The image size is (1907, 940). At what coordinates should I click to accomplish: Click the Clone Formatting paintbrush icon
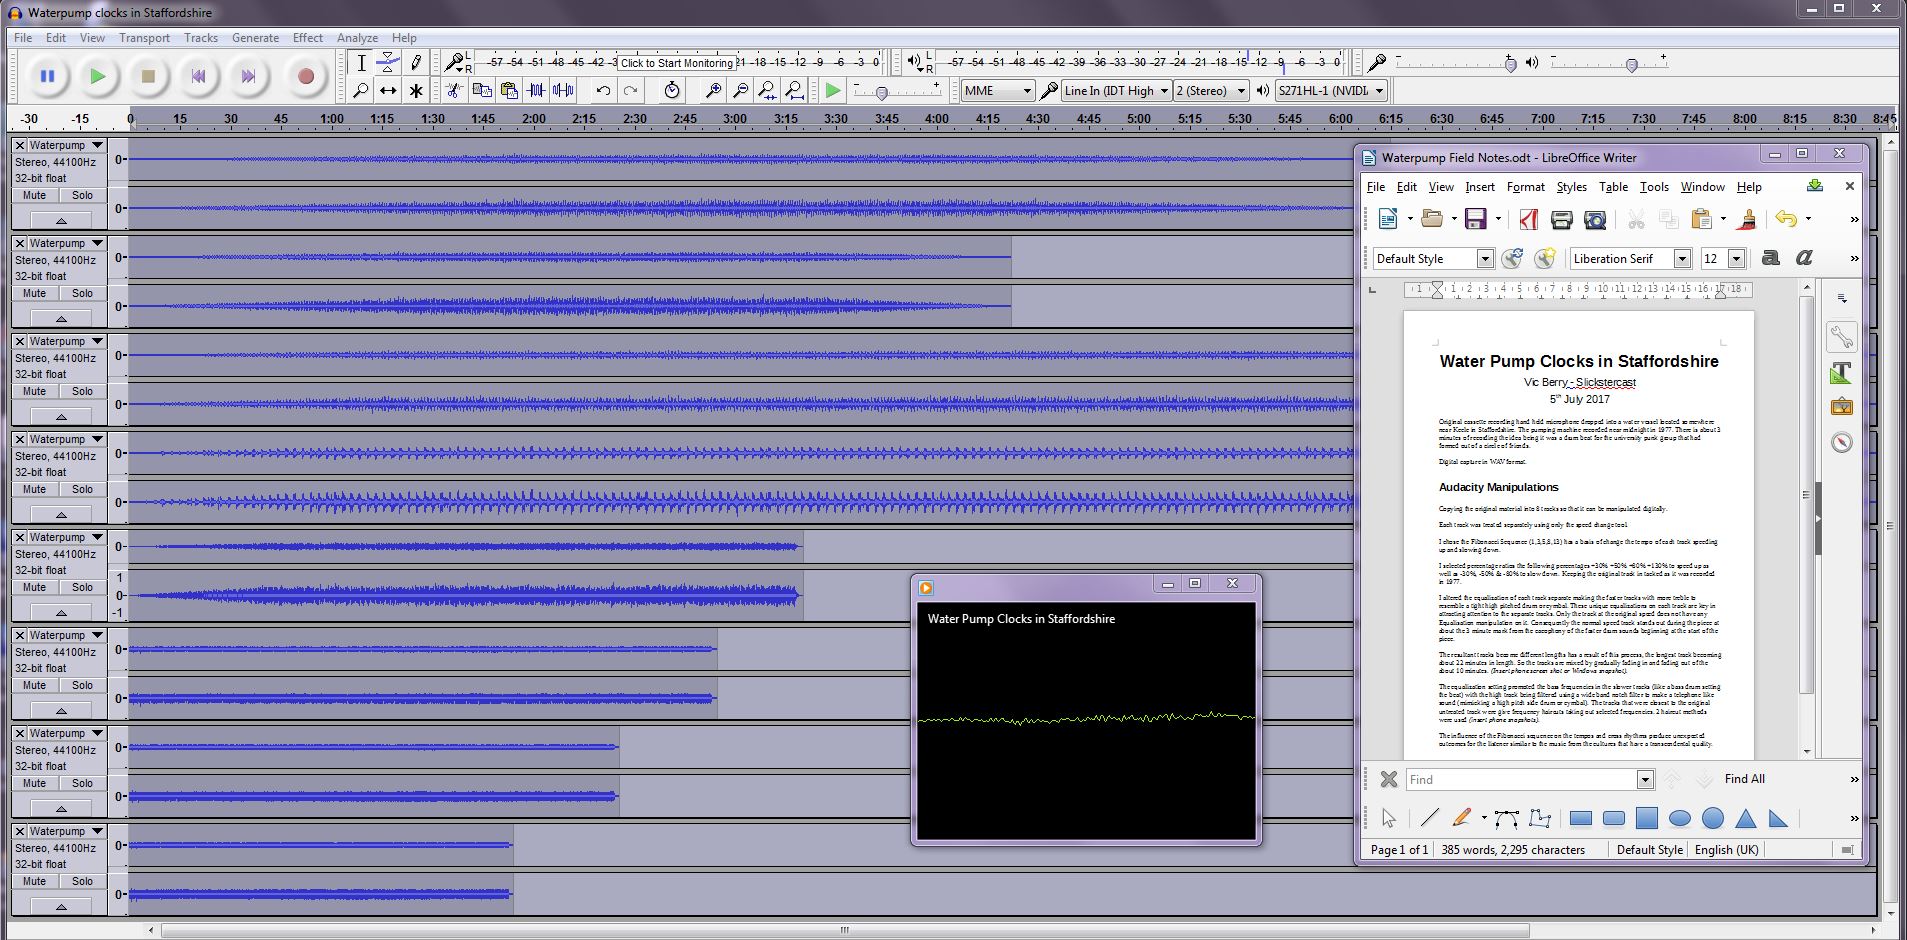(1747, 219)
